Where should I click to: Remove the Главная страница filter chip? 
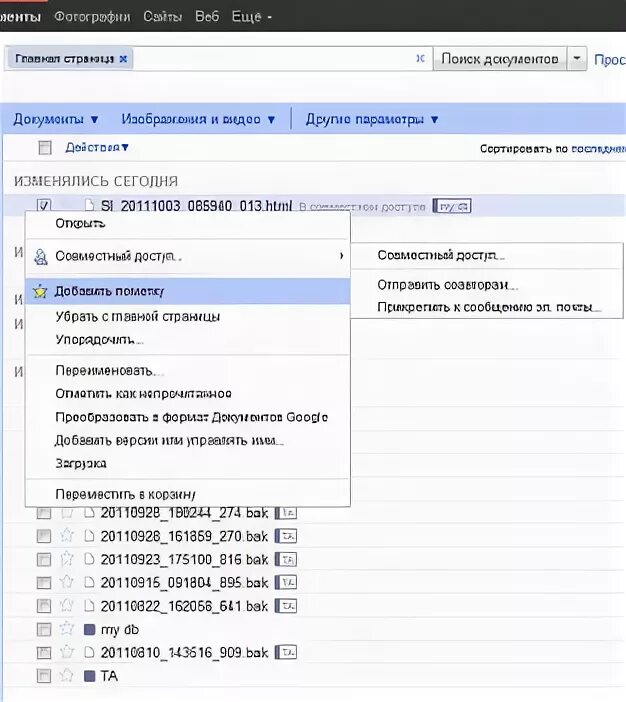[x=123, y=59]
